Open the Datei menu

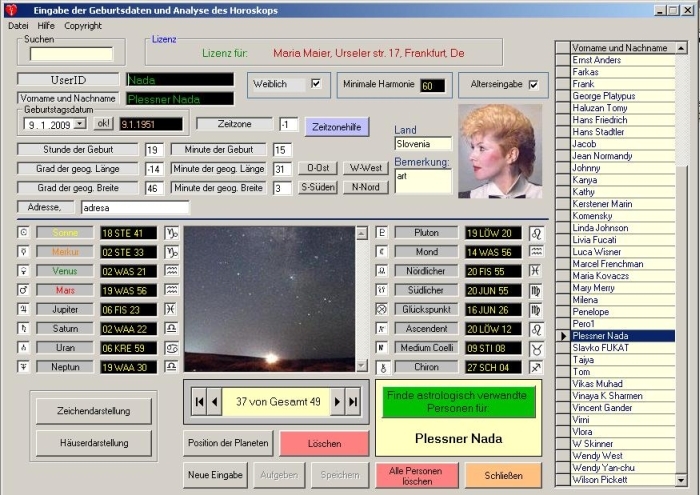pos(18,25)
